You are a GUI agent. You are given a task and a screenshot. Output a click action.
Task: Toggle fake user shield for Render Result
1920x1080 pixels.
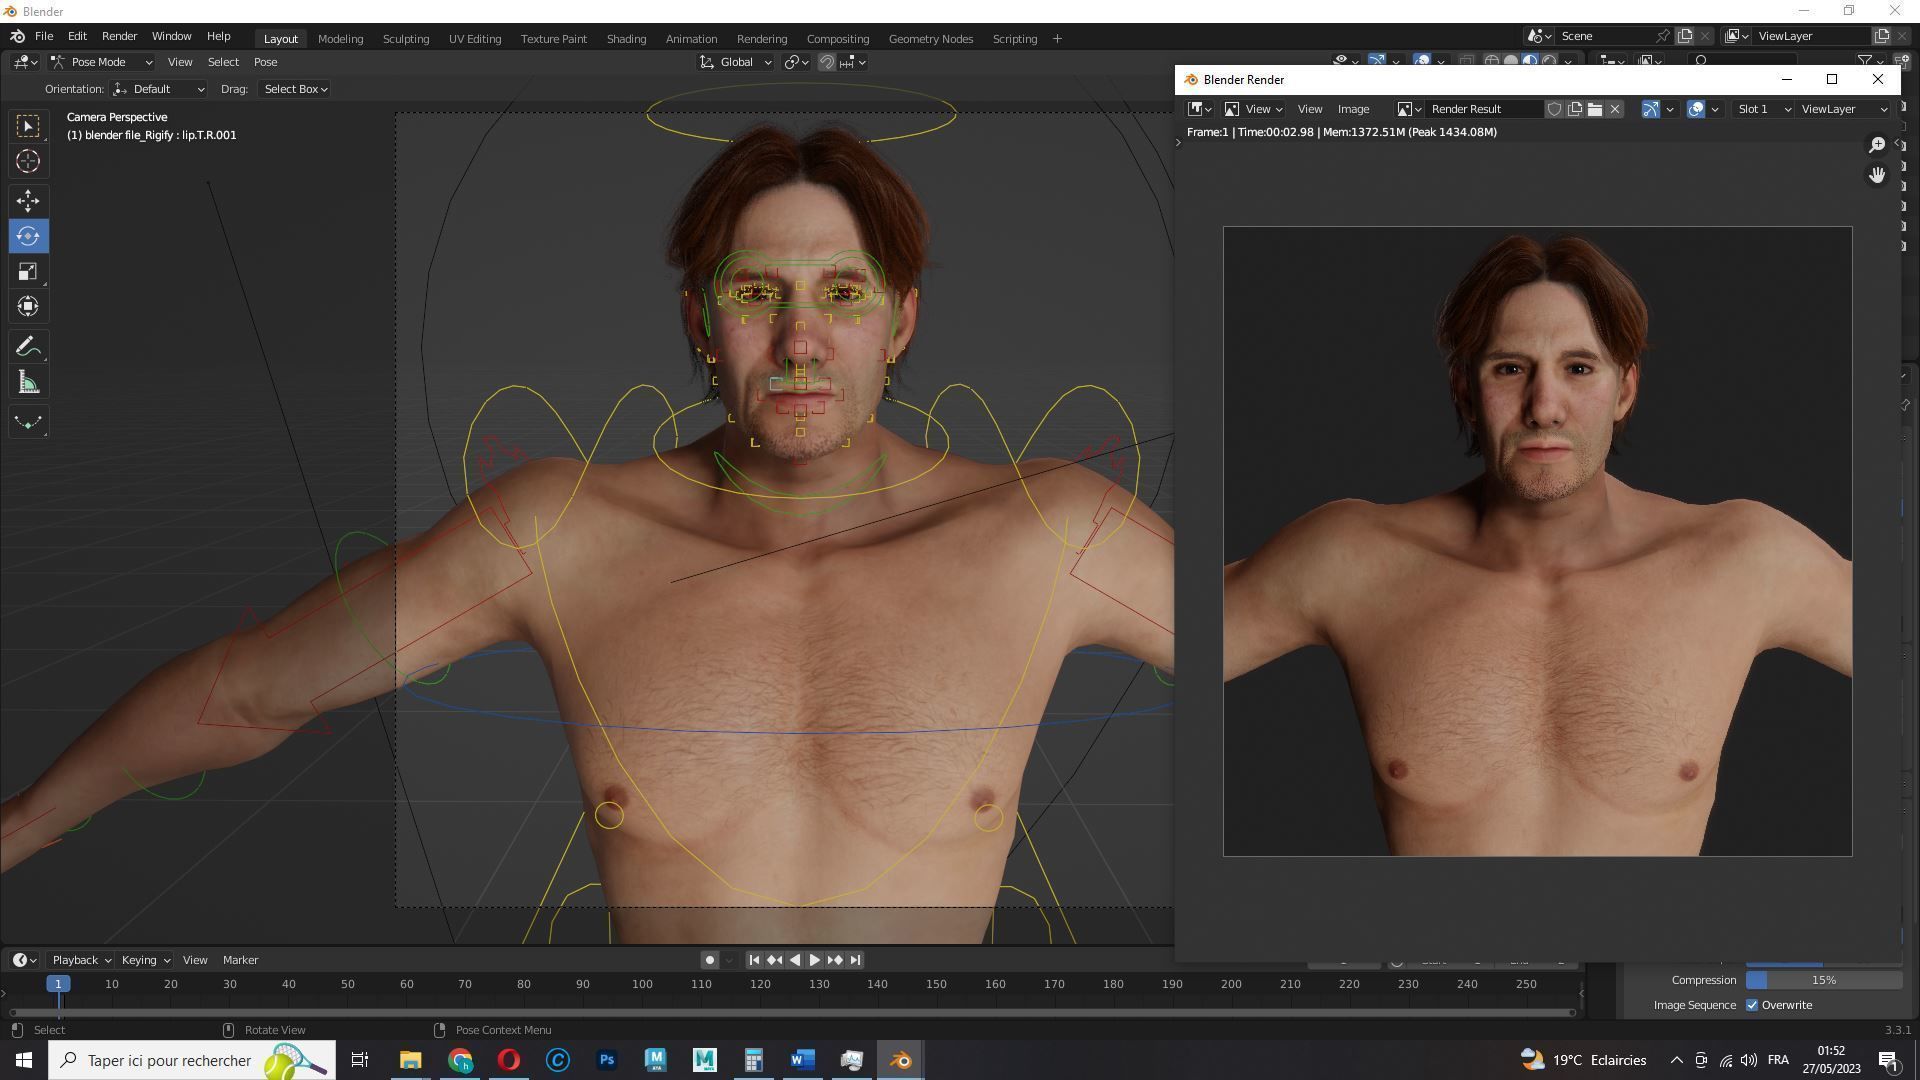point(1554,109)
